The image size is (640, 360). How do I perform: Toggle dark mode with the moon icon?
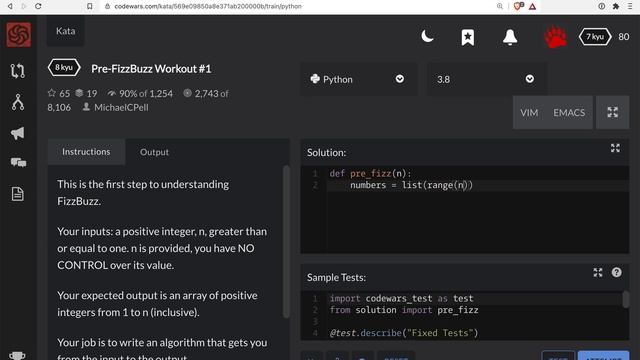point(427,36)
